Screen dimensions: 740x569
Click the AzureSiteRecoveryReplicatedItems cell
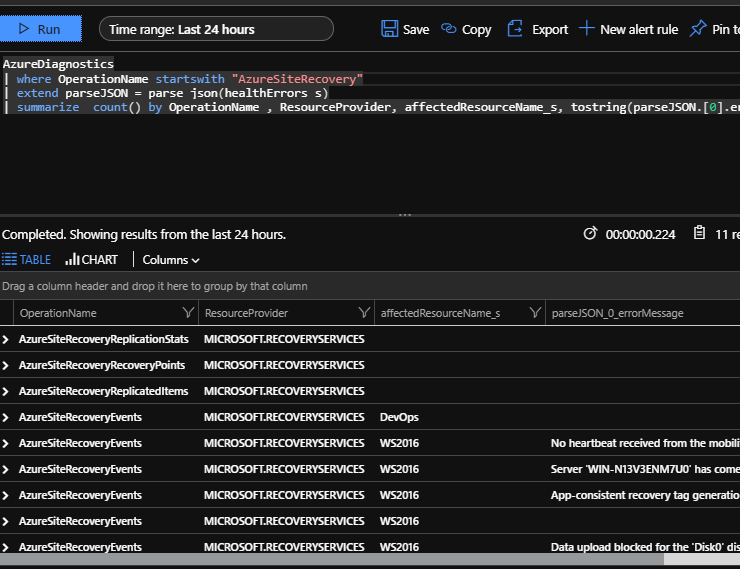pyautogui.click(x=103, y=391)
